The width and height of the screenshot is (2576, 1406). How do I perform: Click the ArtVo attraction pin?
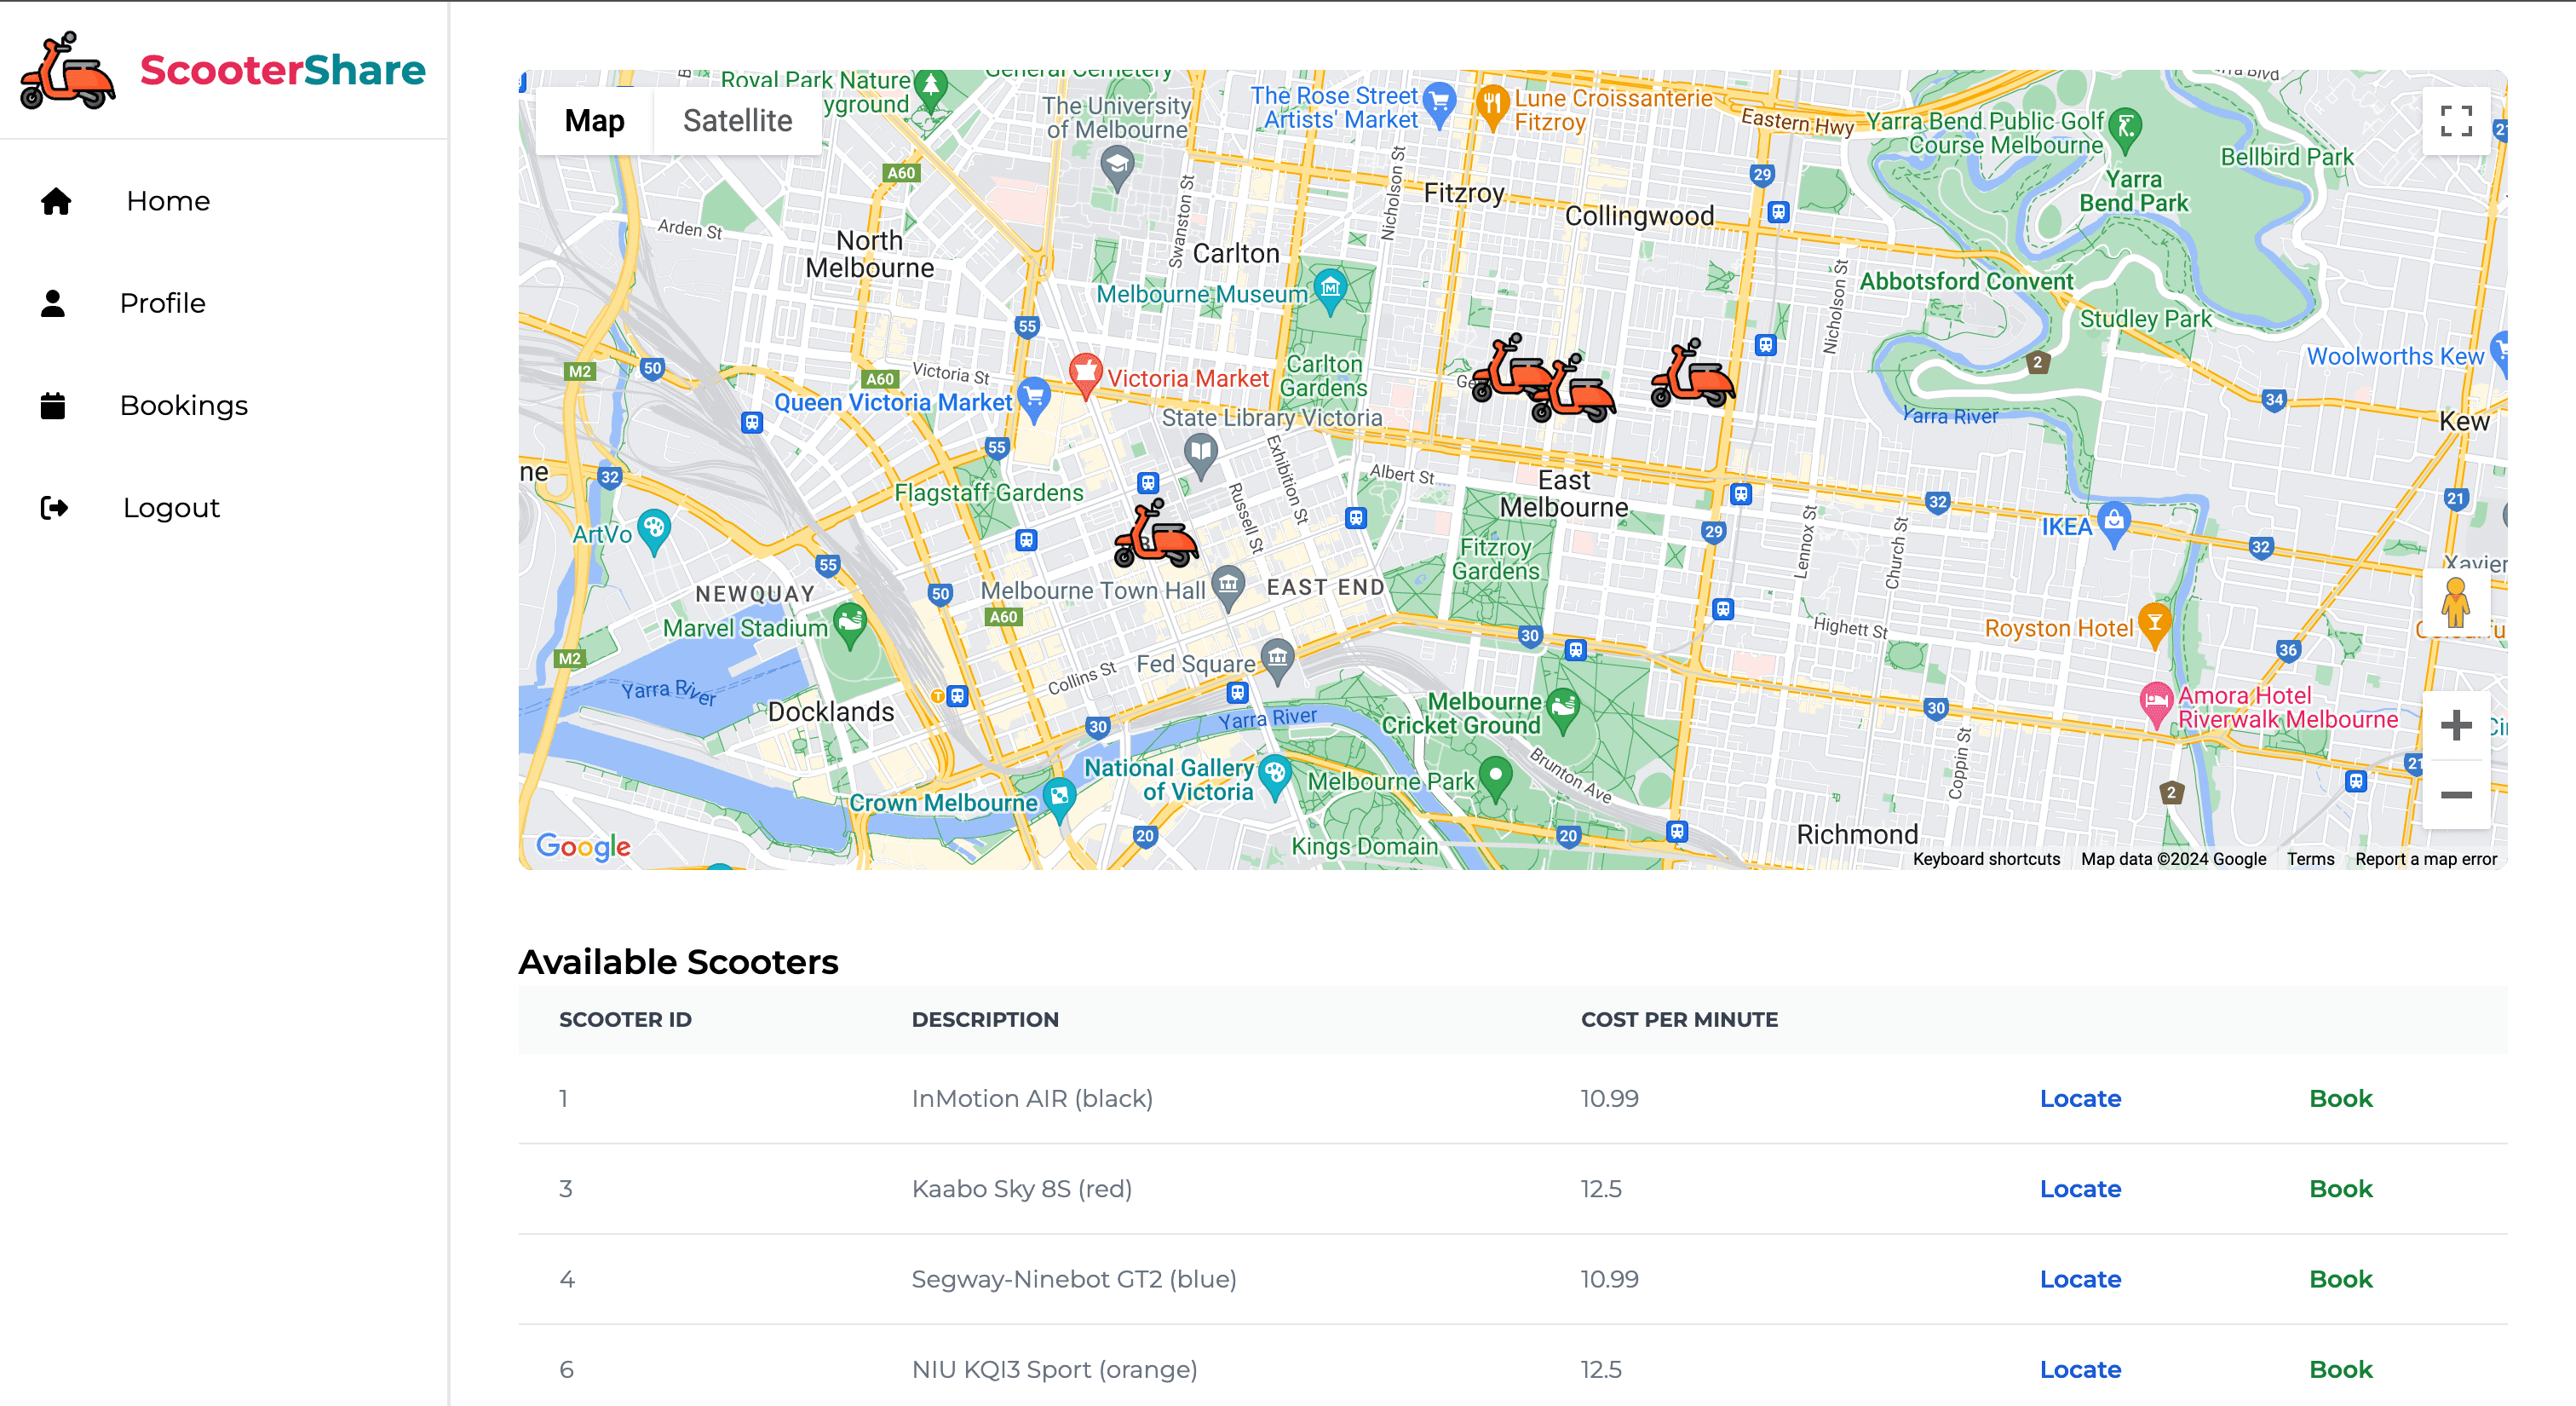653,532
